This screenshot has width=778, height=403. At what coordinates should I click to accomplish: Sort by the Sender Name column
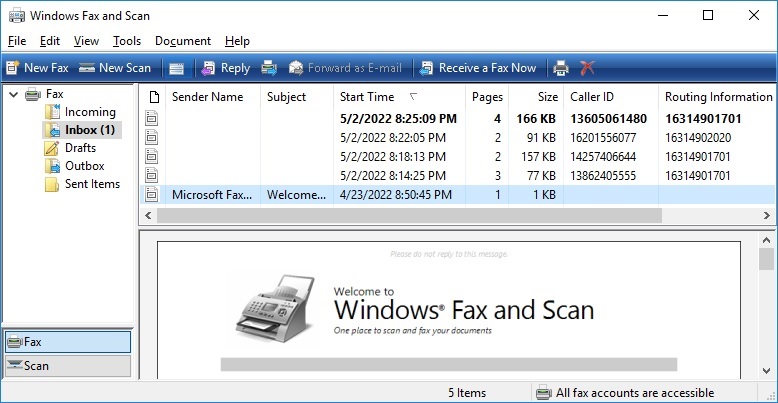(213, 97)
